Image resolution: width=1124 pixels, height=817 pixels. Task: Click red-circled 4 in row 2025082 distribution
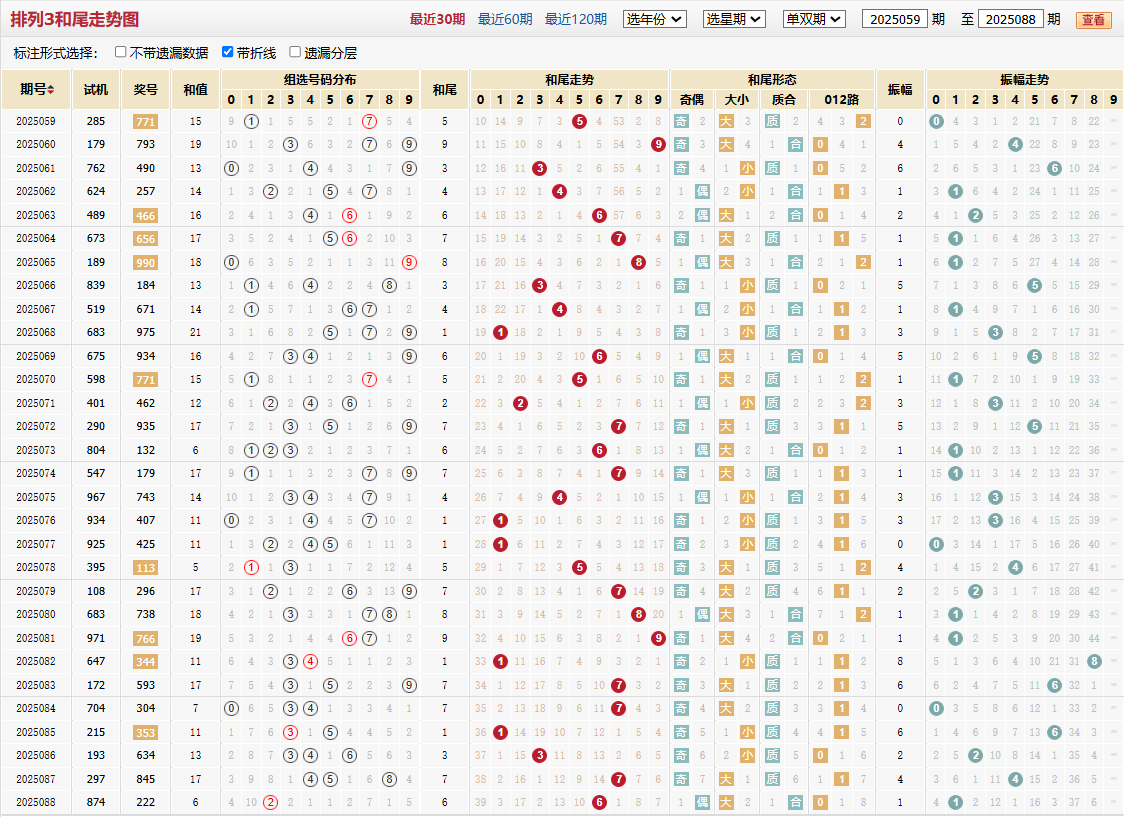click(310, 661)
